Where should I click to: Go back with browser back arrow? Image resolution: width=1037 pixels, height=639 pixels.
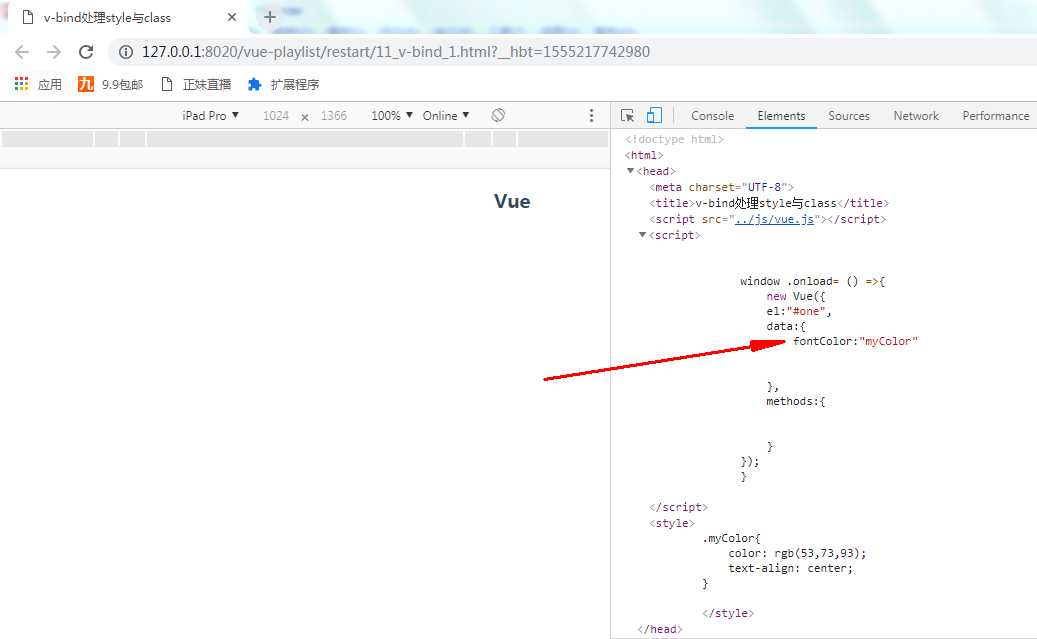(x=22, y=52)
